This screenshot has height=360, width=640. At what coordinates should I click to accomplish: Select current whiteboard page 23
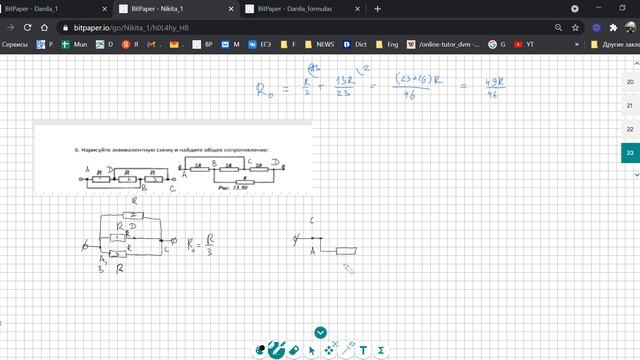(630, 153)
